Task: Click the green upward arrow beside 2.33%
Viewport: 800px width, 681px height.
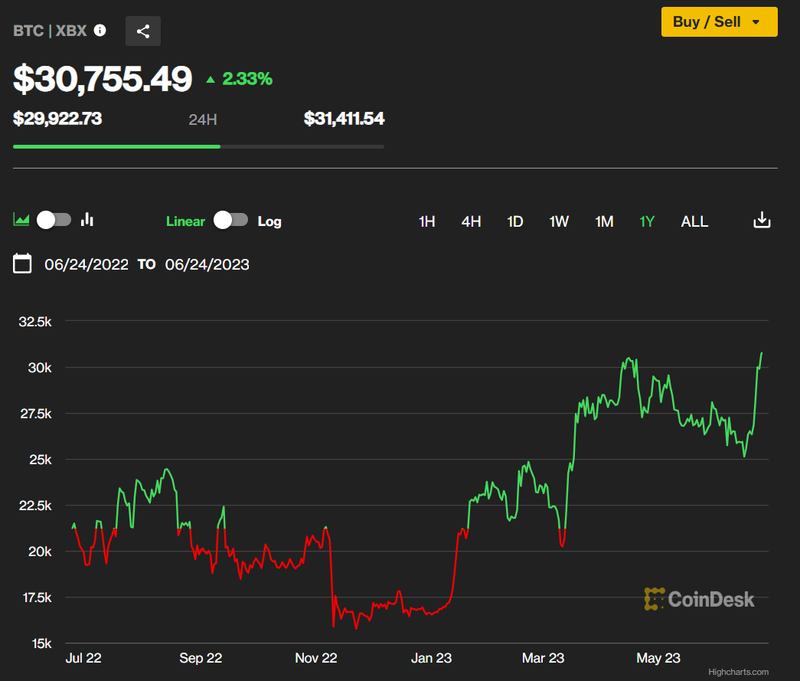Action: click(210, 78)
